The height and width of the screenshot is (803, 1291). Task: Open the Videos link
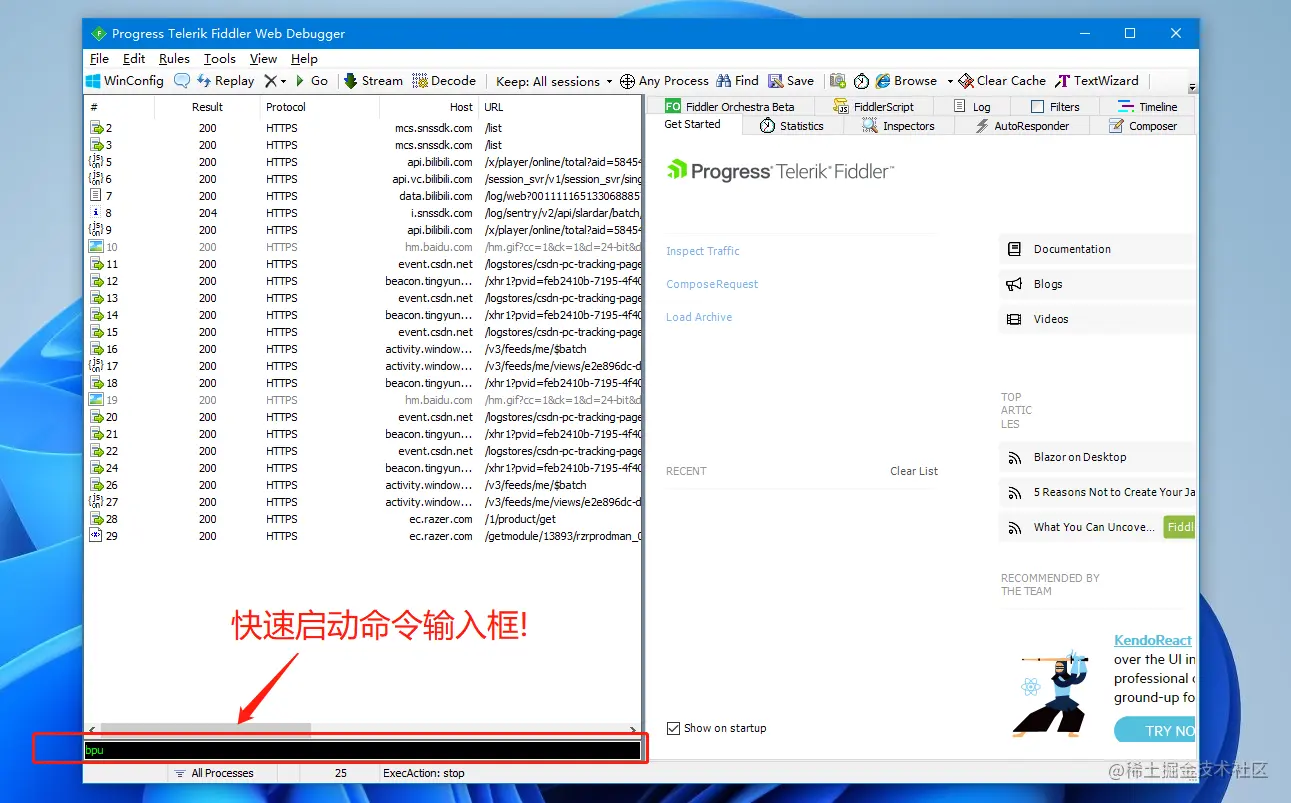pyautogui.click(x=1098, y=319)
